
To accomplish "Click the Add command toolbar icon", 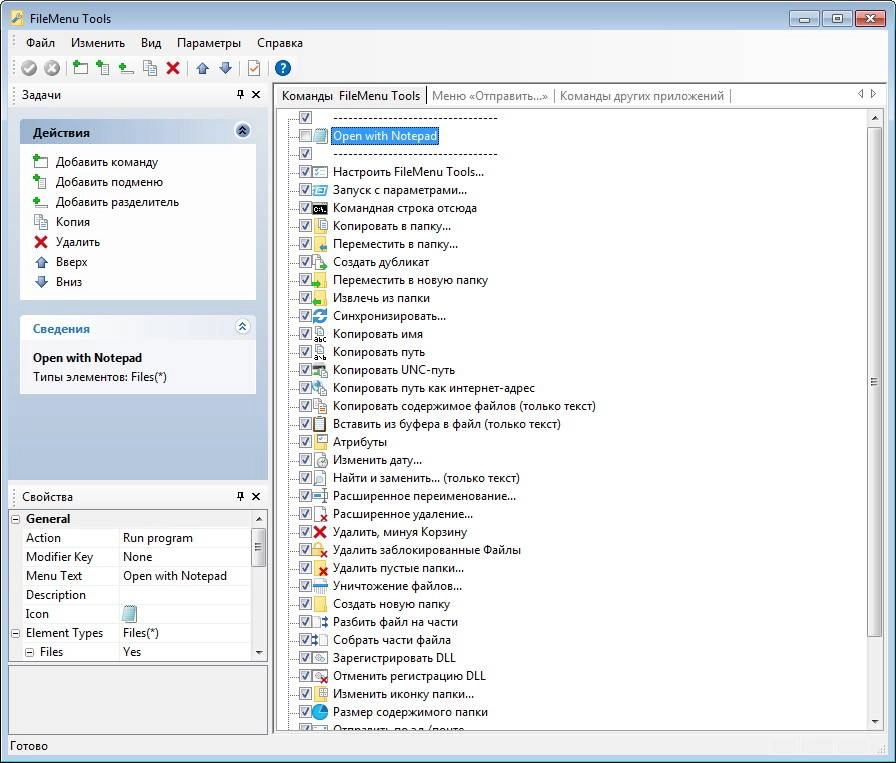I will click(80, 67).
